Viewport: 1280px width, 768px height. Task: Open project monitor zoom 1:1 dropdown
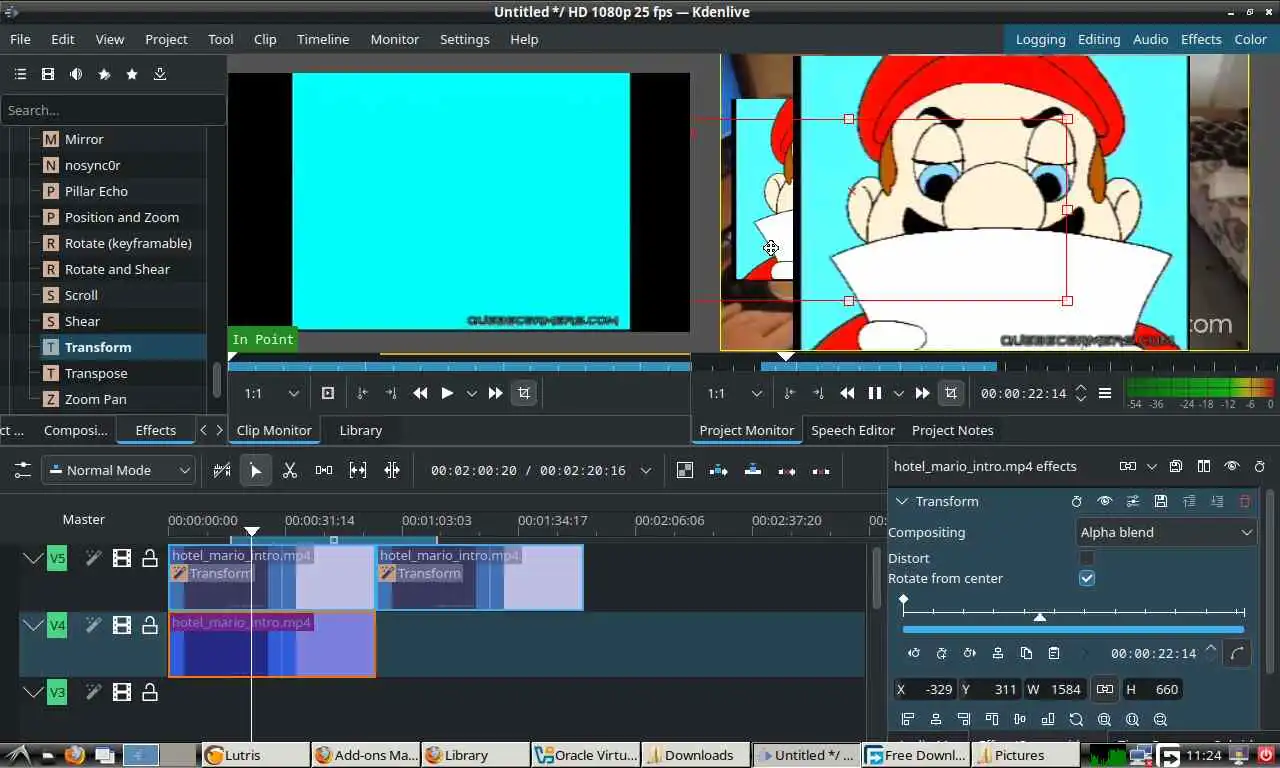[733, 393]
